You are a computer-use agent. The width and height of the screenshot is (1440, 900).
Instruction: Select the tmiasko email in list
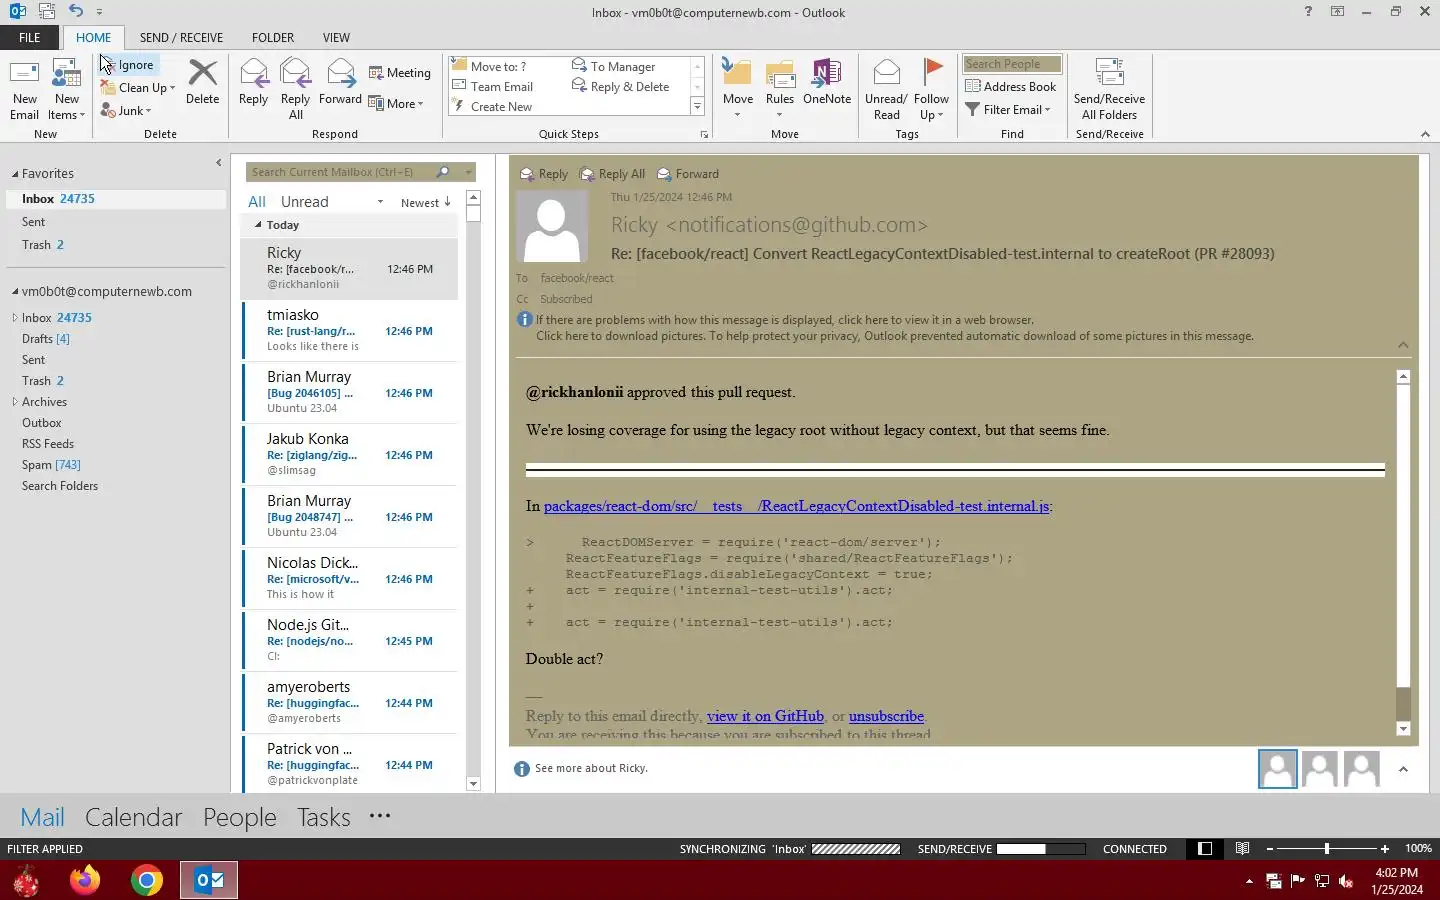(350, 330)
